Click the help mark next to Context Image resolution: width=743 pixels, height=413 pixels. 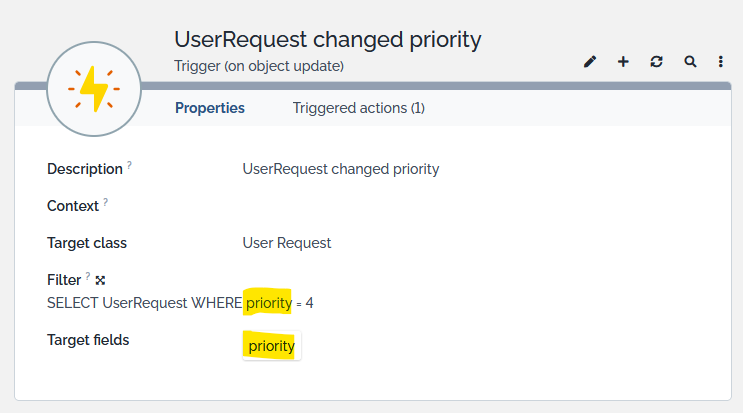coord(105,203)
